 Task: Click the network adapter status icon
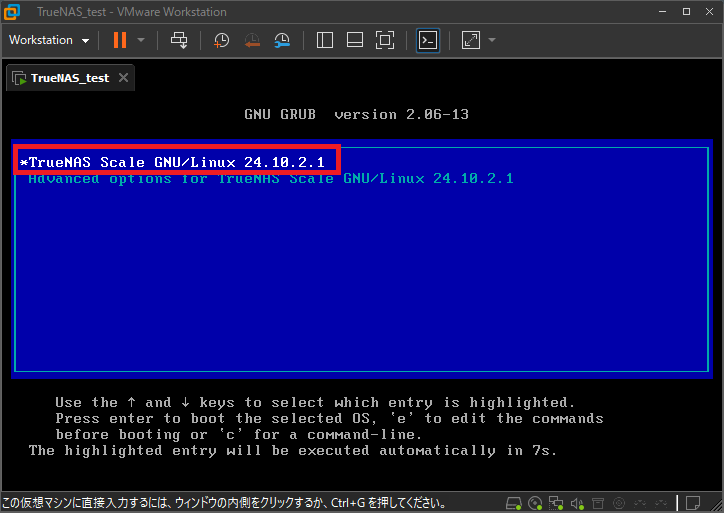click(x=555, y=503)
